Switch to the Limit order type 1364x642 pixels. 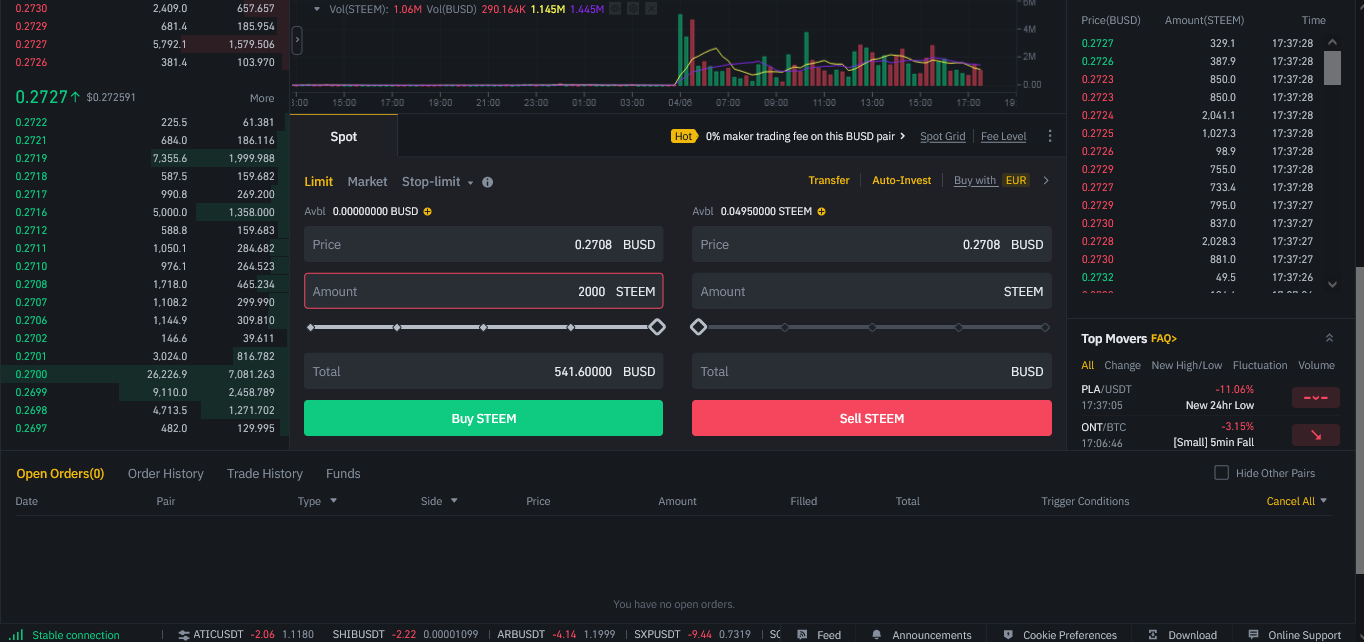coord(319,182)
